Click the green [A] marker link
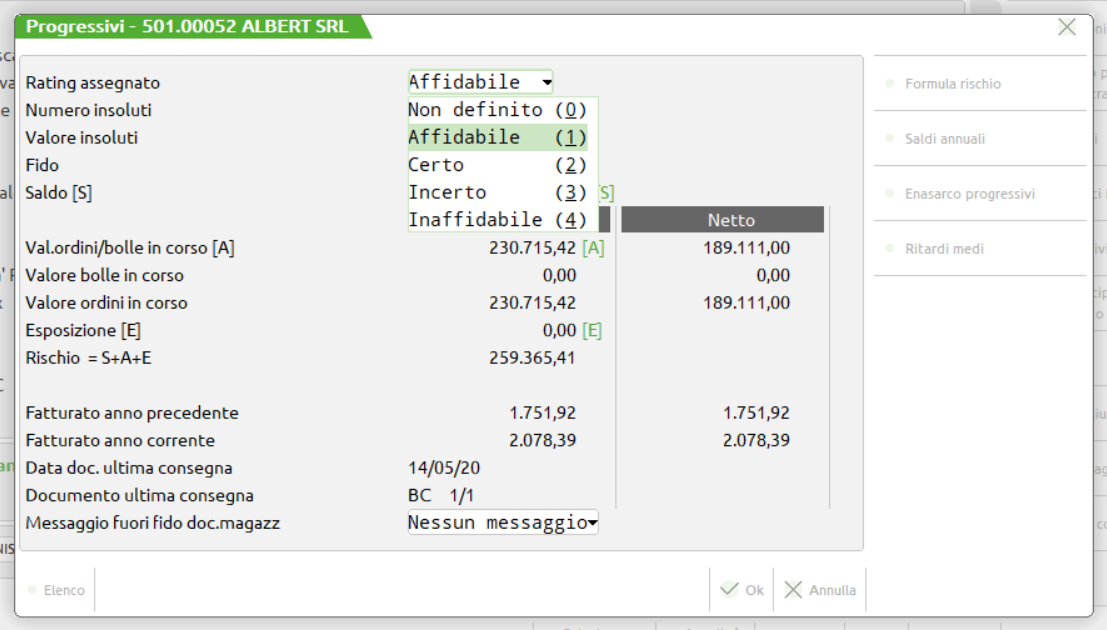Screen dimensions: 1107x630 pyautogui.click(x=593, y=248)
